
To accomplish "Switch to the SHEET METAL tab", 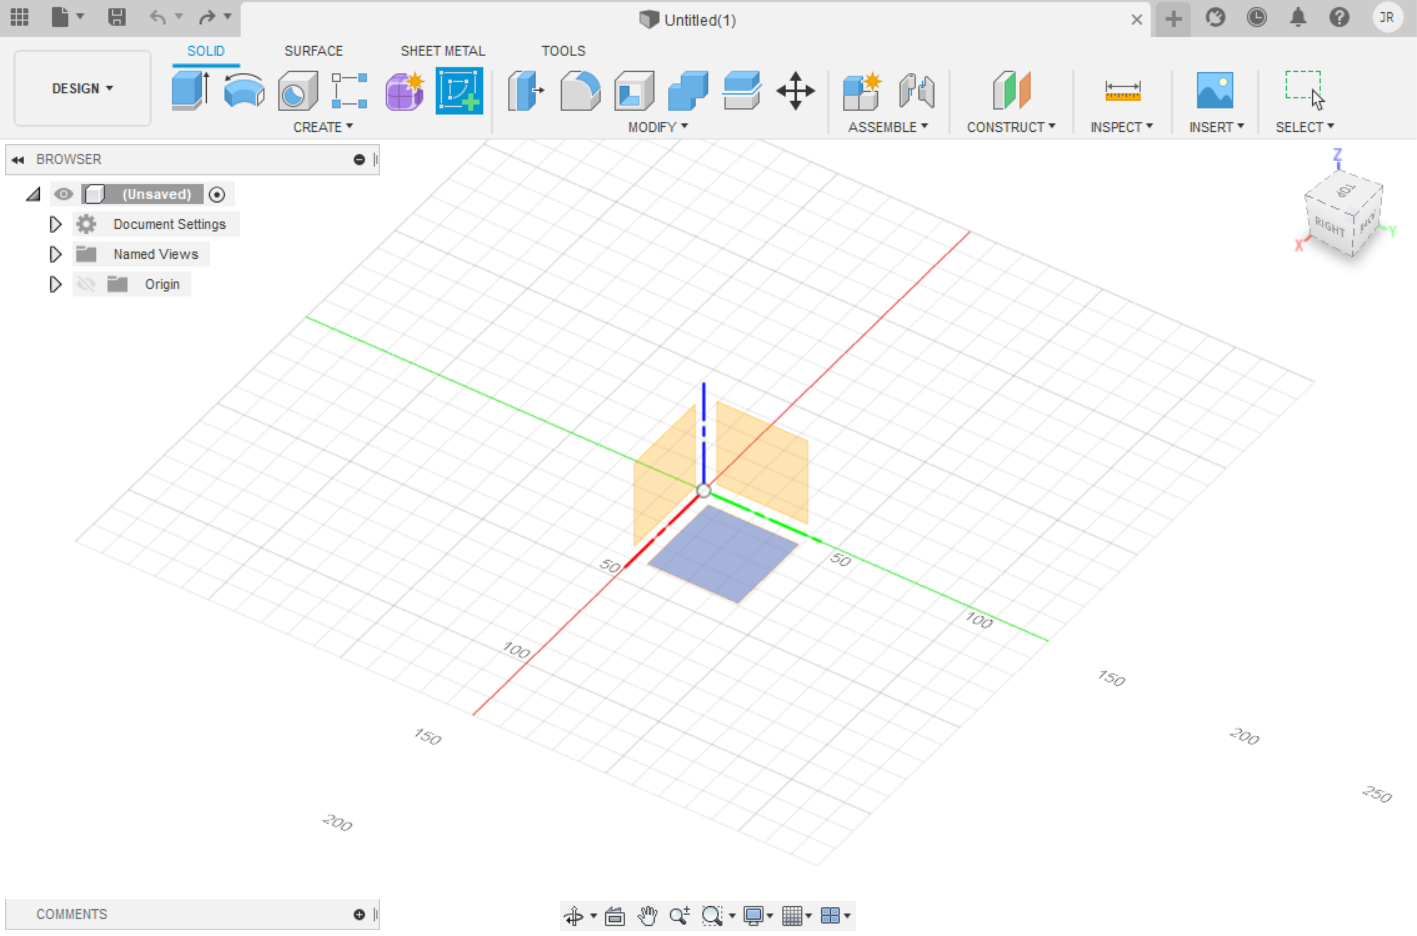I will coord(443,51).
